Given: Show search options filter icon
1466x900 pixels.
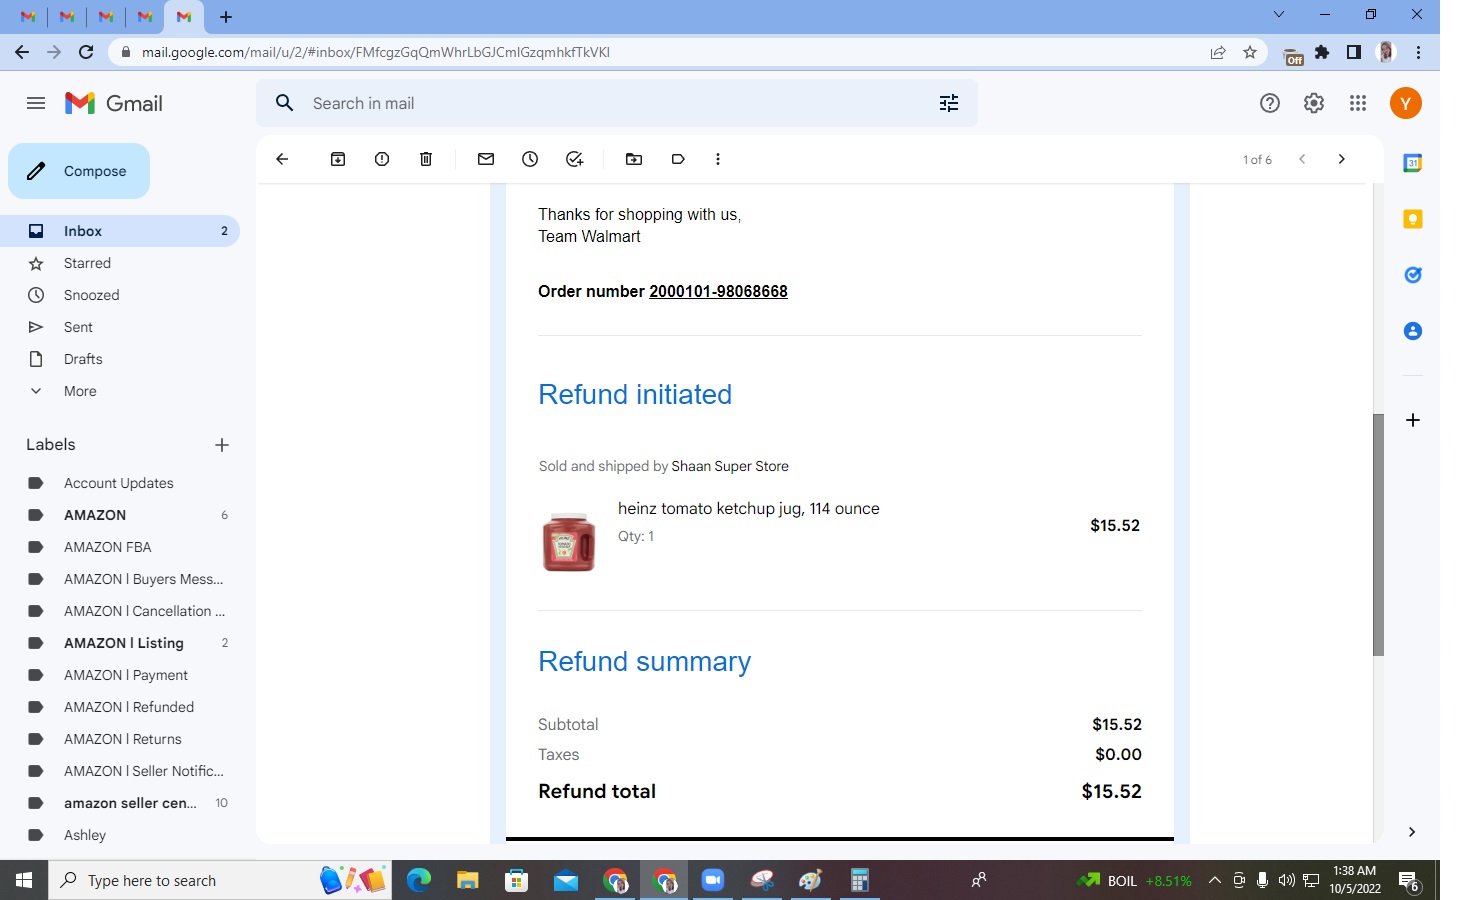Looking at the screenshot, I should tap(949, 103).
